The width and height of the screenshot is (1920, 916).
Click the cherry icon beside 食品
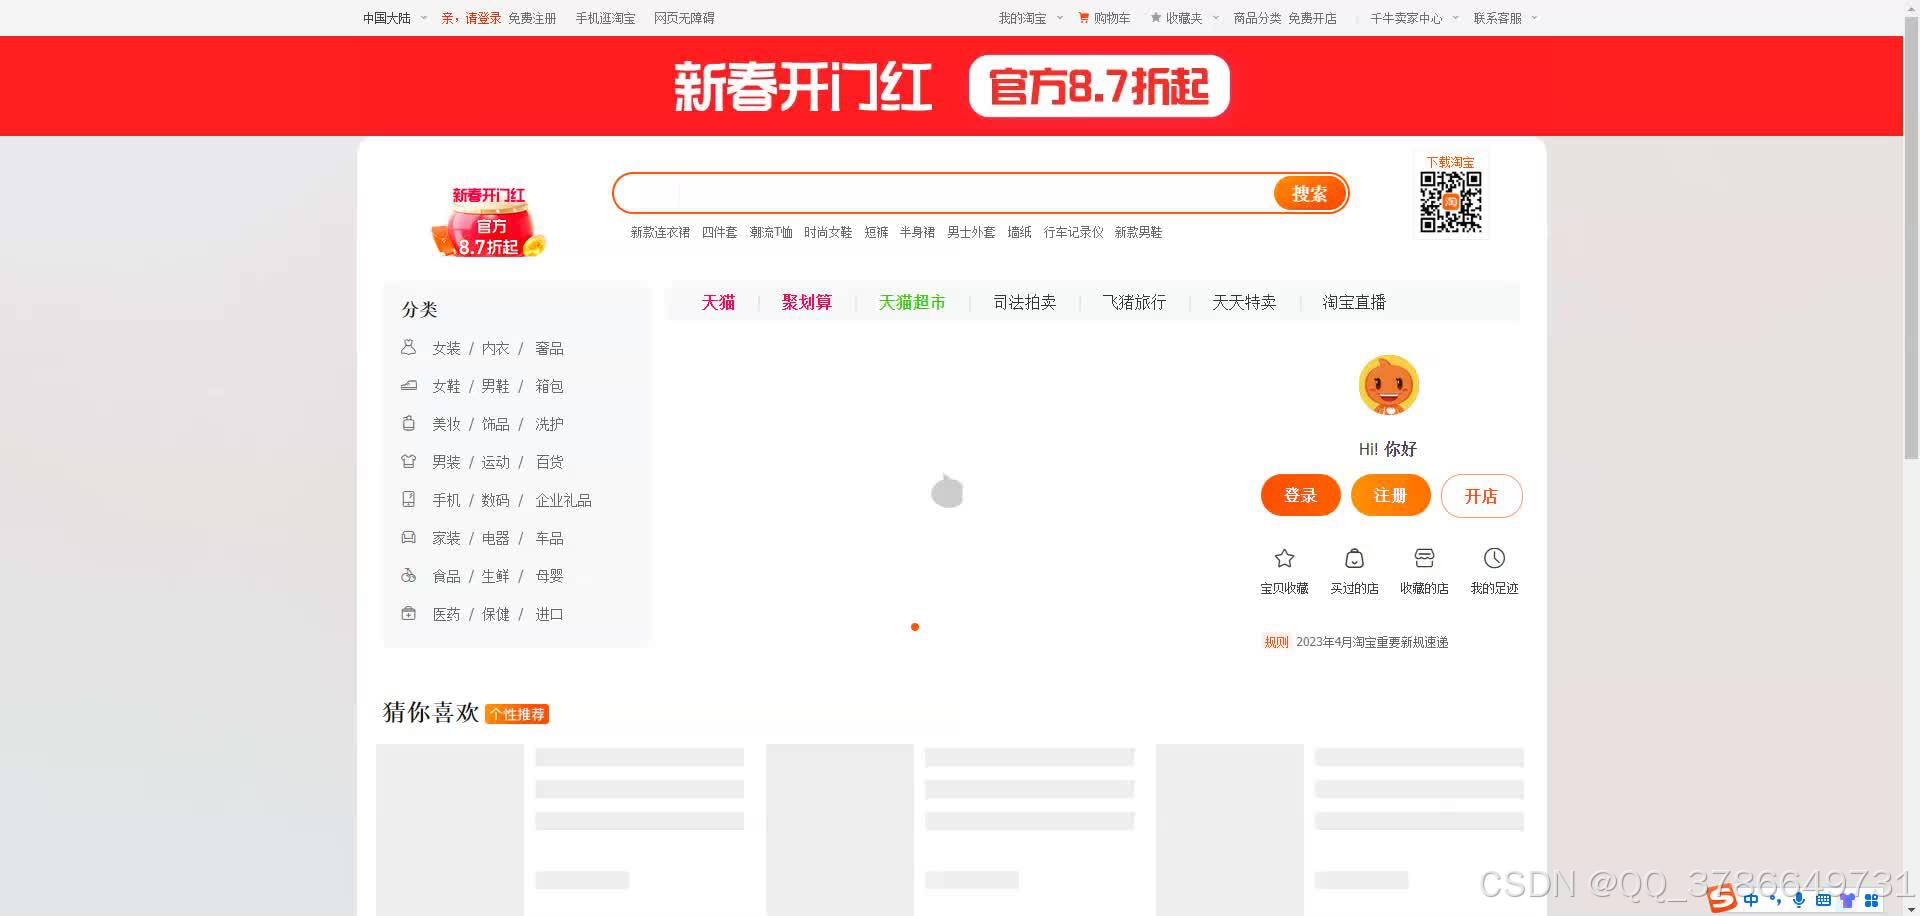(408, 575)
